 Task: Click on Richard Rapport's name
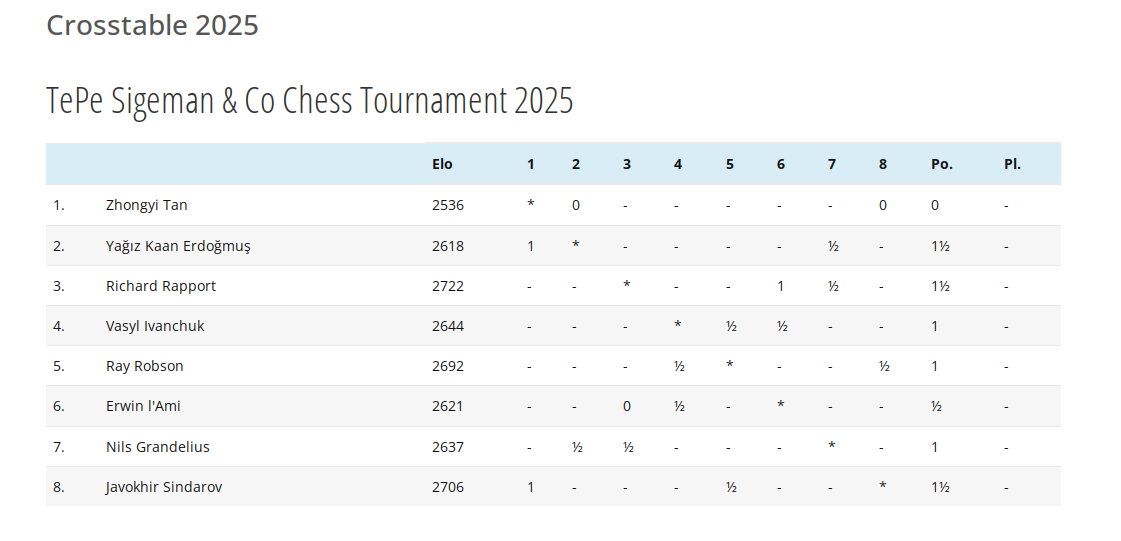click(161, 286)
